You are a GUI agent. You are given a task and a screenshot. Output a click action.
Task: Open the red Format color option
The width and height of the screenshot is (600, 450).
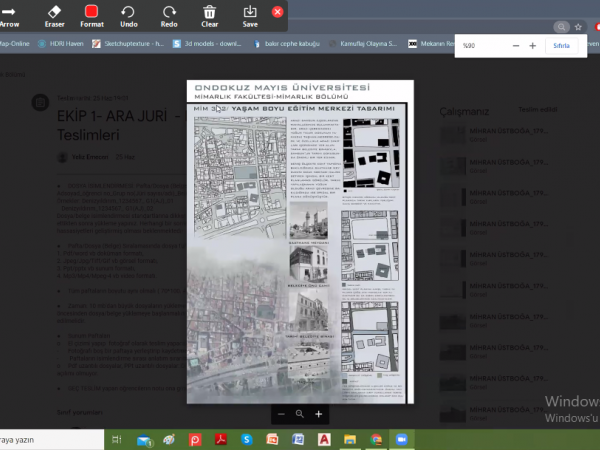(x=92, y=17)
